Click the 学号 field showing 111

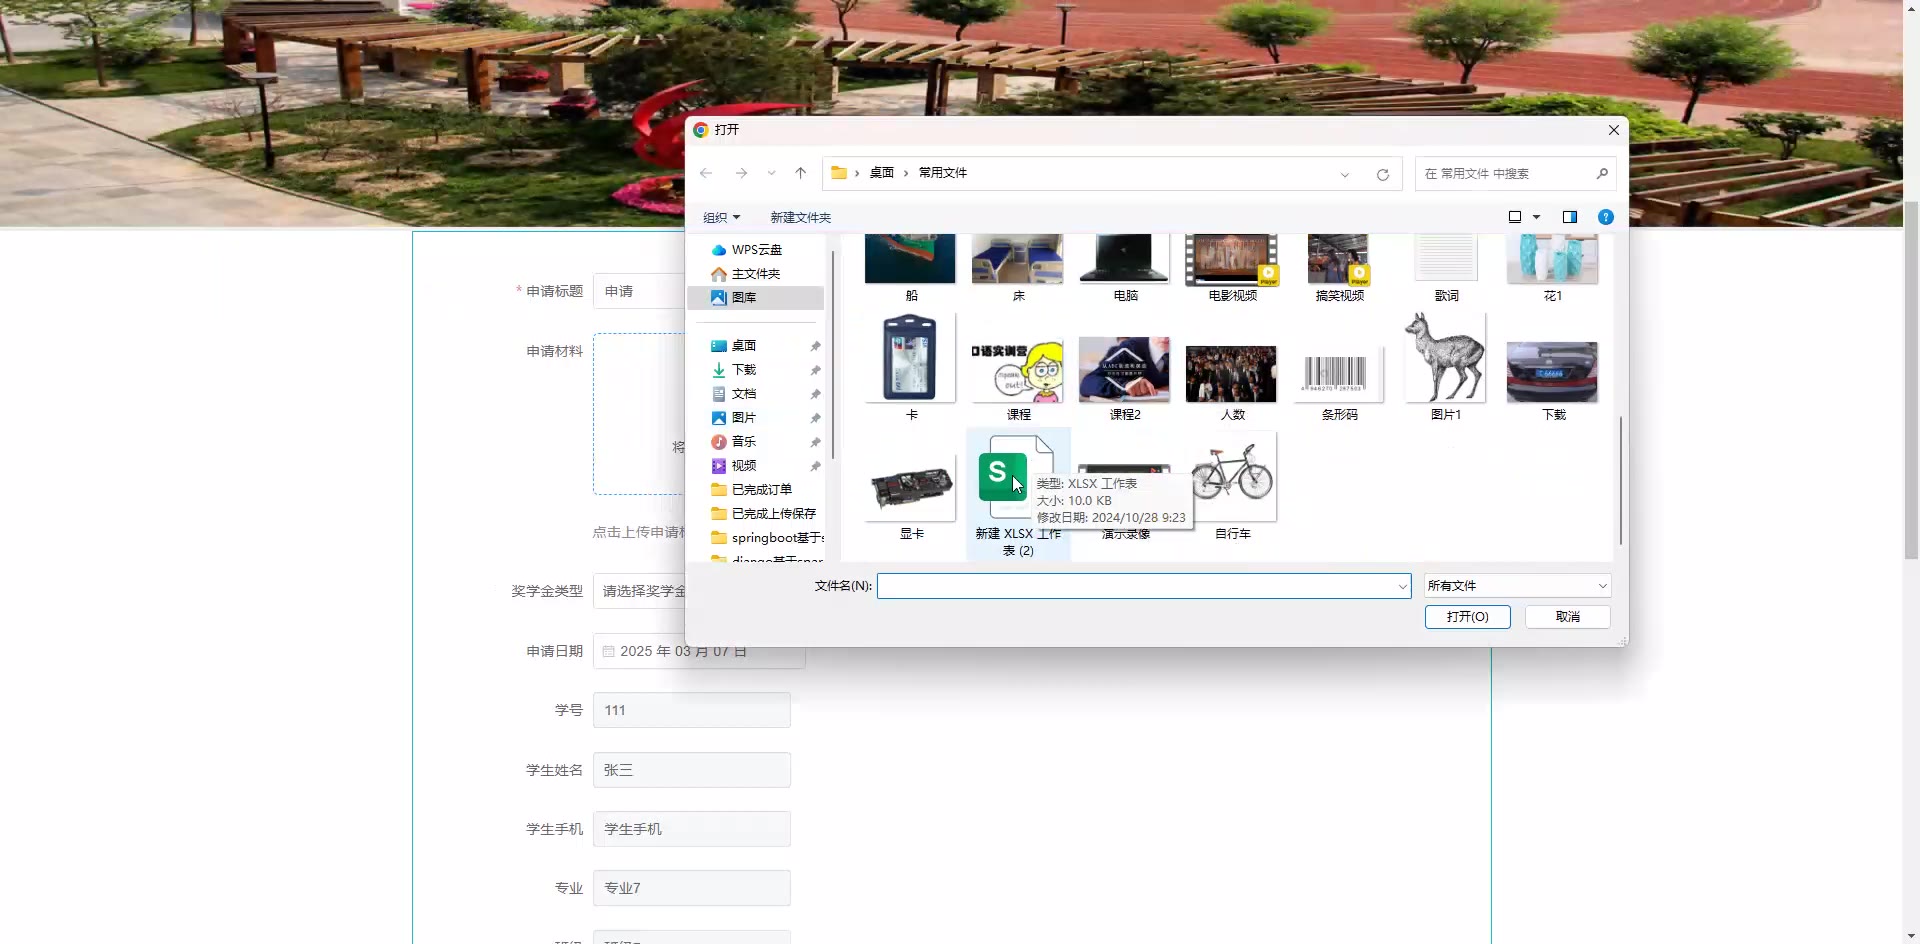(x=692, y=710)
